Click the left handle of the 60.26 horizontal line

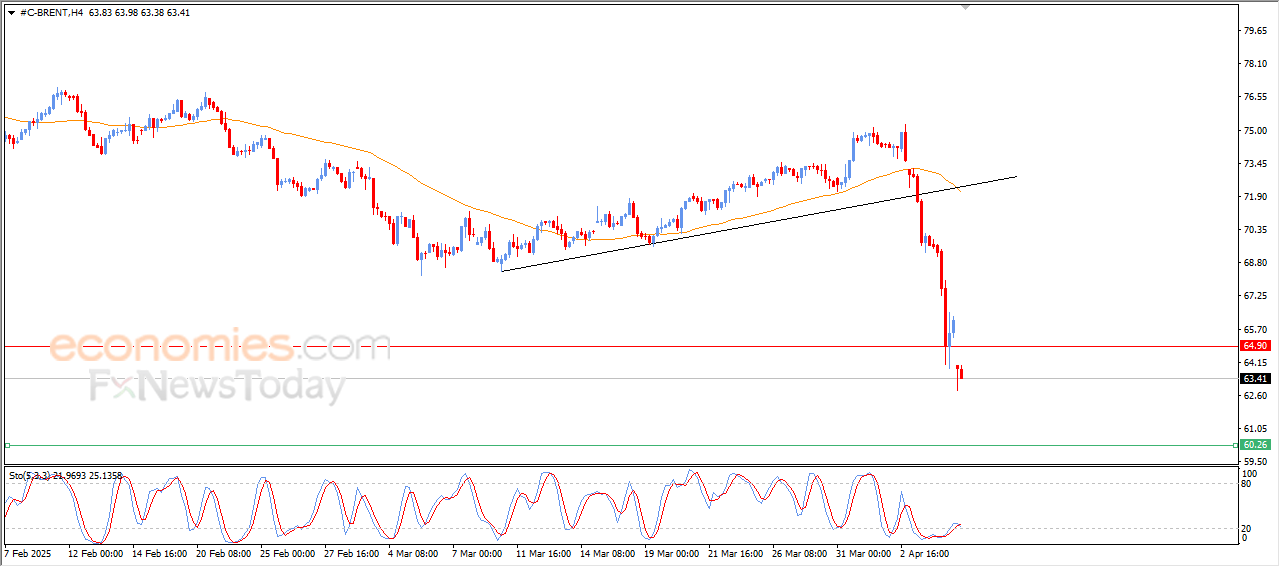pyautogui.click(x=7, y=445)
